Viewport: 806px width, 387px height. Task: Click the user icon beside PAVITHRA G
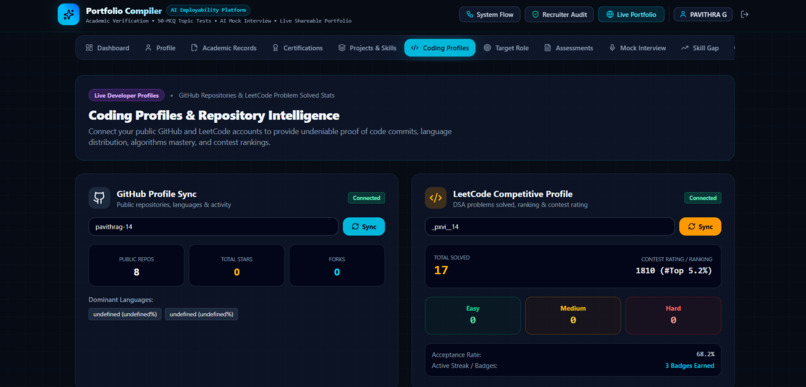[x=683, y=14]
